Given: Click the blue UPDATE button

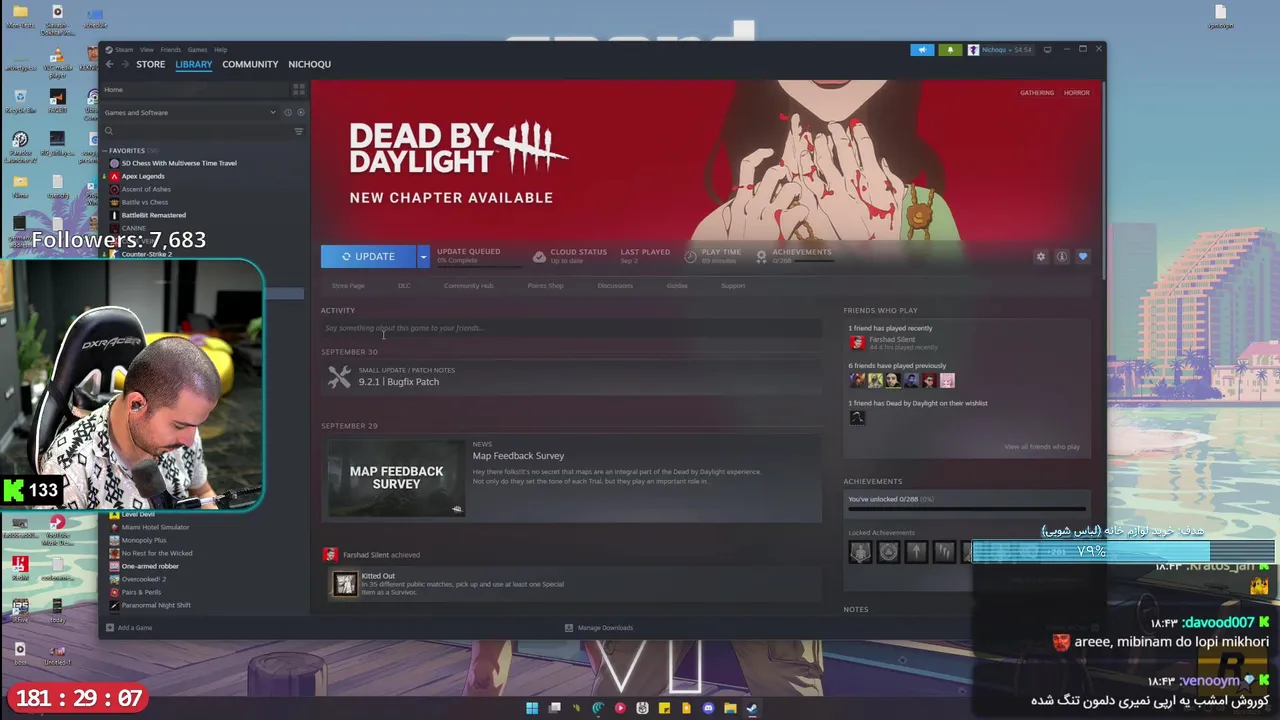Looking at the screenshot, I should [x=368, y=257].
